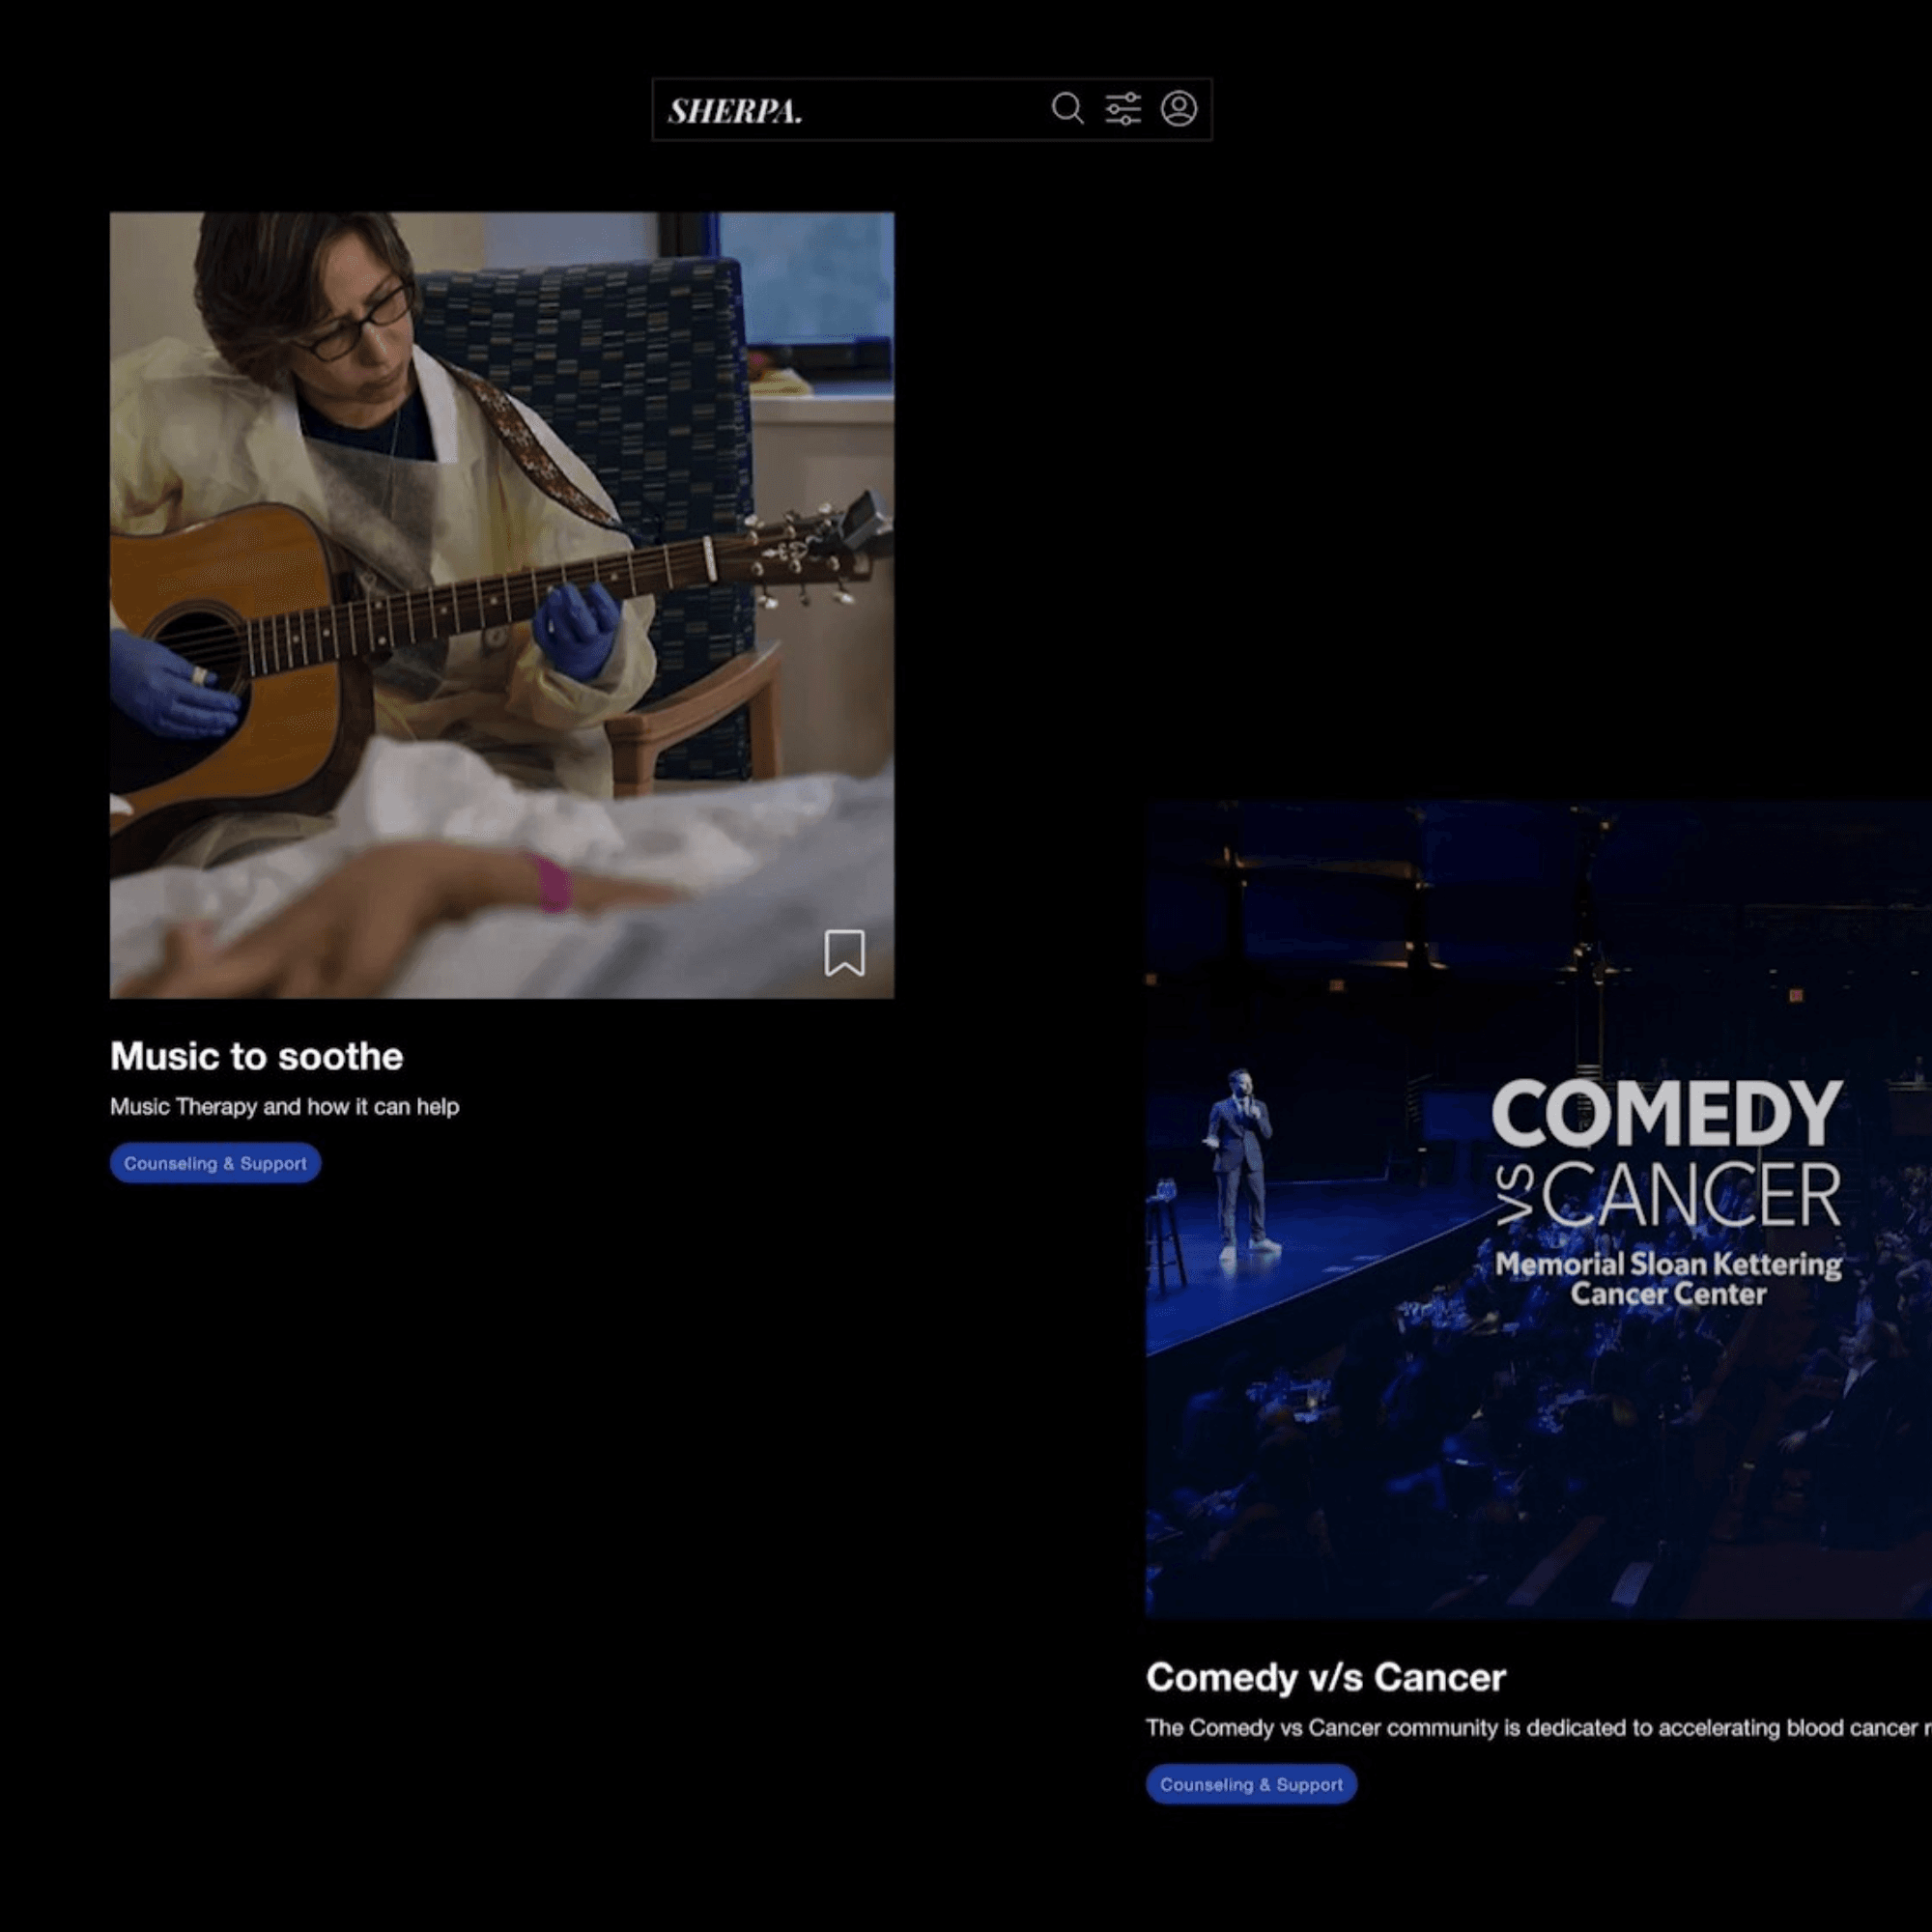Select Counseling & Support tag under Comedy
The width and height of the screenshot is (1932, 1932).
click(1251, 1785)
